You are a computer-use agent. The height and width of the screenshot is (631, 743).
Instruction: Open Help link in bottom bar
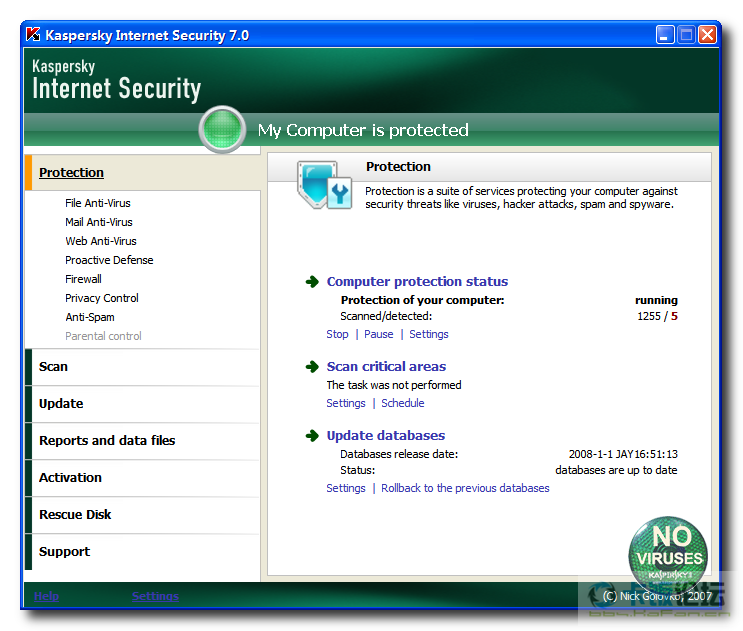[46, 596]
